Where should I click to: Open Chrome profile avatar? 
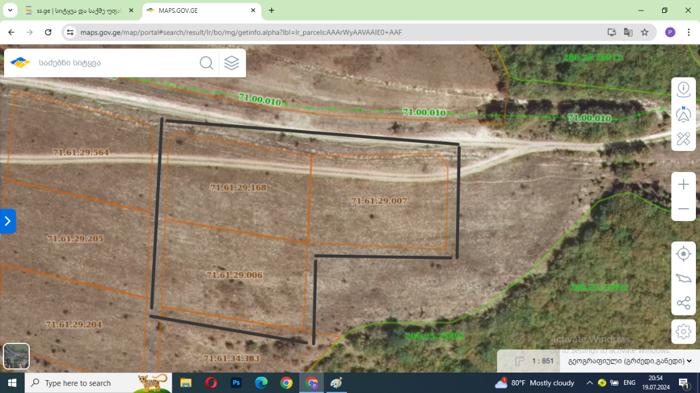click(x=670, y=32)
